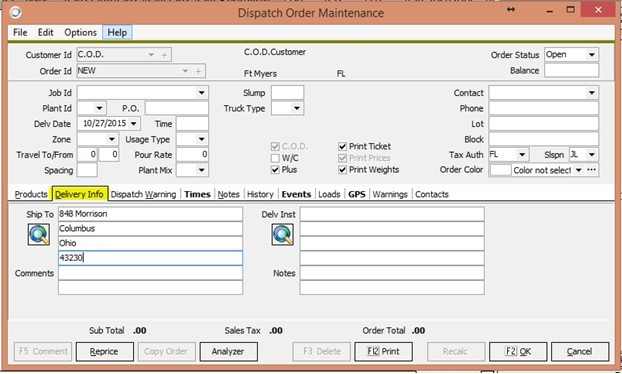Click the Reprice button
622x374 pixels.
[104, 351]
